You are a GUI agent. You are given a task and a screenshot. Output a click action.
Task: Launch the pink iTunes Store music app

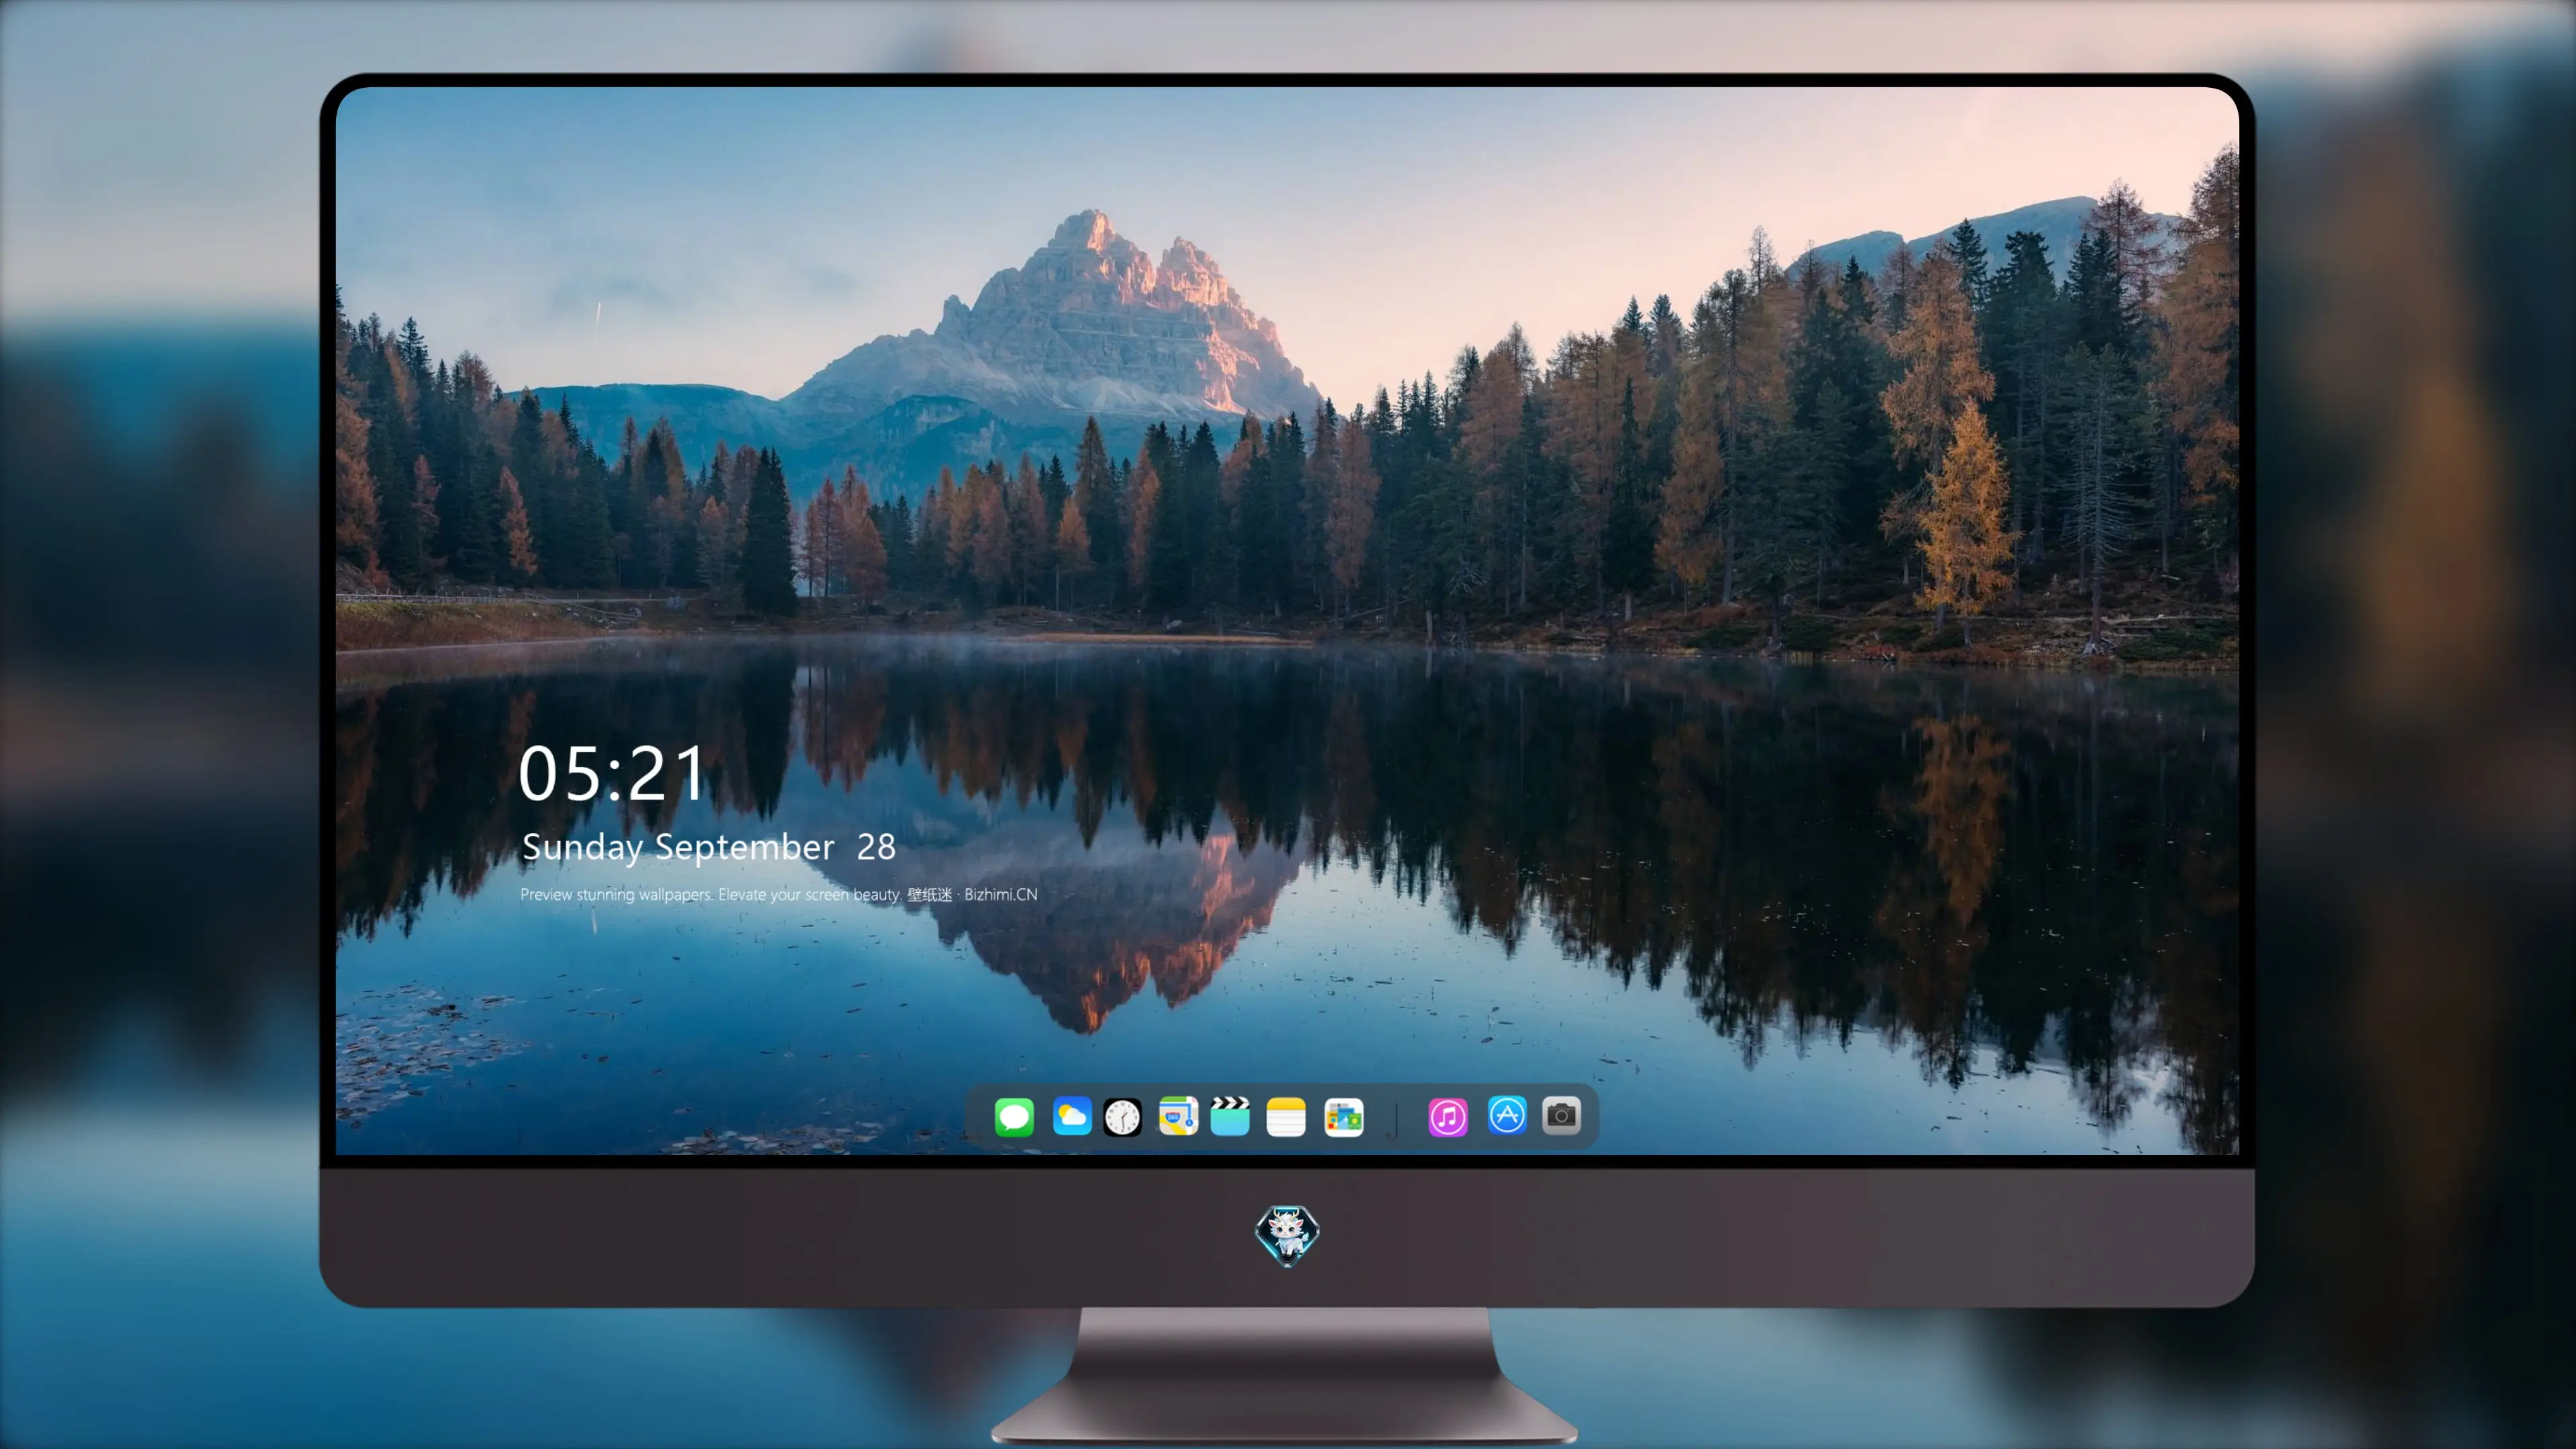(1448, 1117)
